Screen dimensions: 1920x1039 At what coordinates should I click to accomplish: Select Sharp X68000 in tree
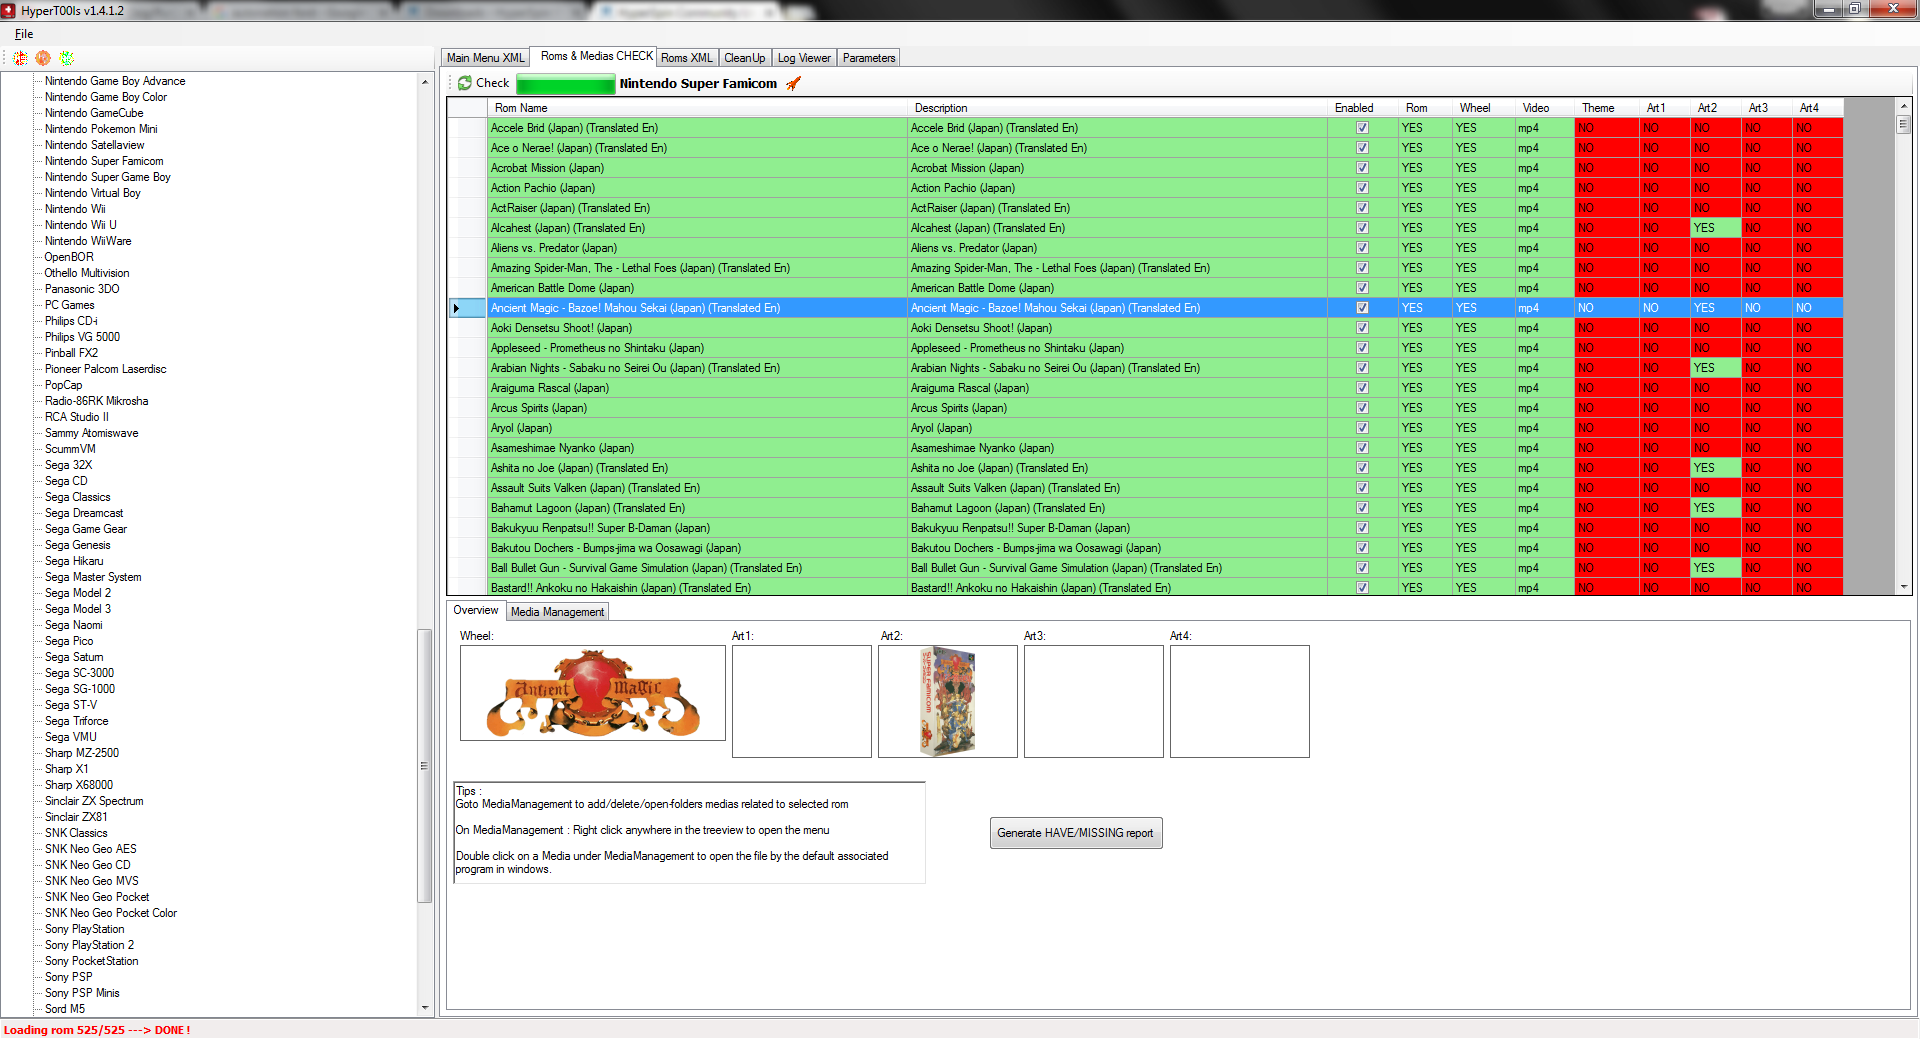click(x=79, y=785)
